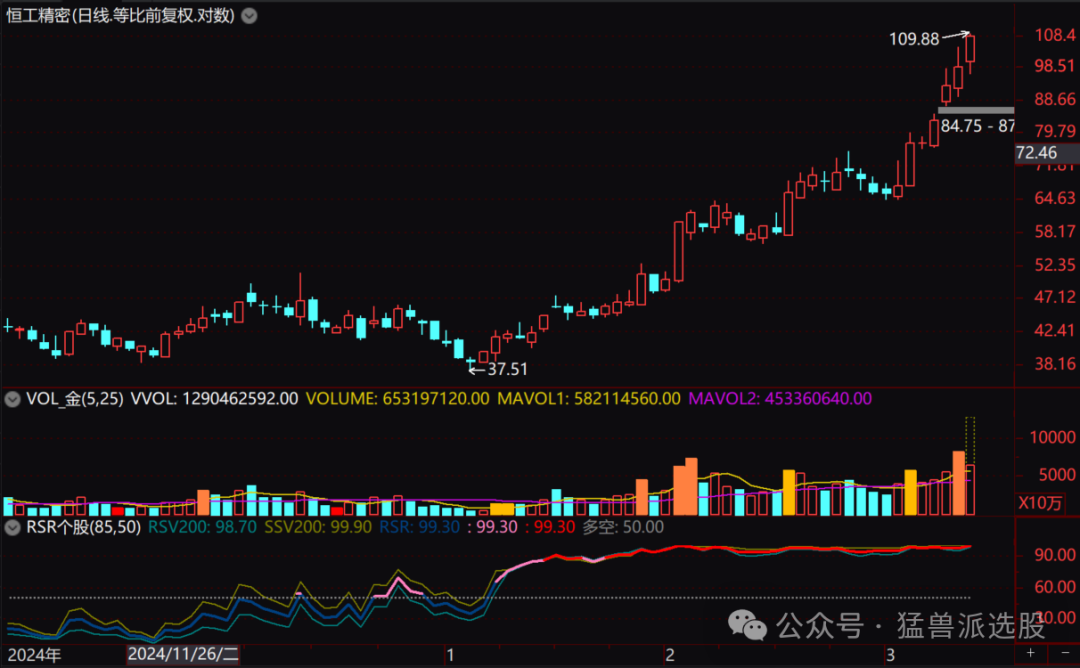Screen dimensions: 1080x668
Task: Click the 108.4 price axis label
Action: tap(1055, 35)
